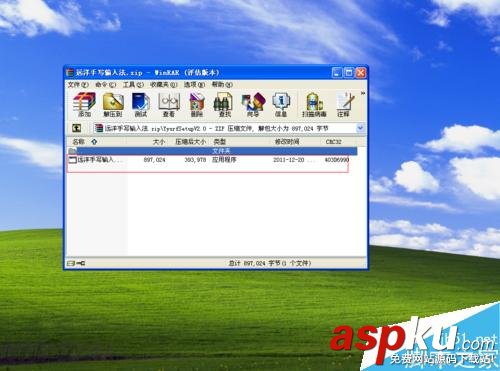500x371 pixels.
Task: Sort by Modified Time (修改时间) column header
Action: 287,142
